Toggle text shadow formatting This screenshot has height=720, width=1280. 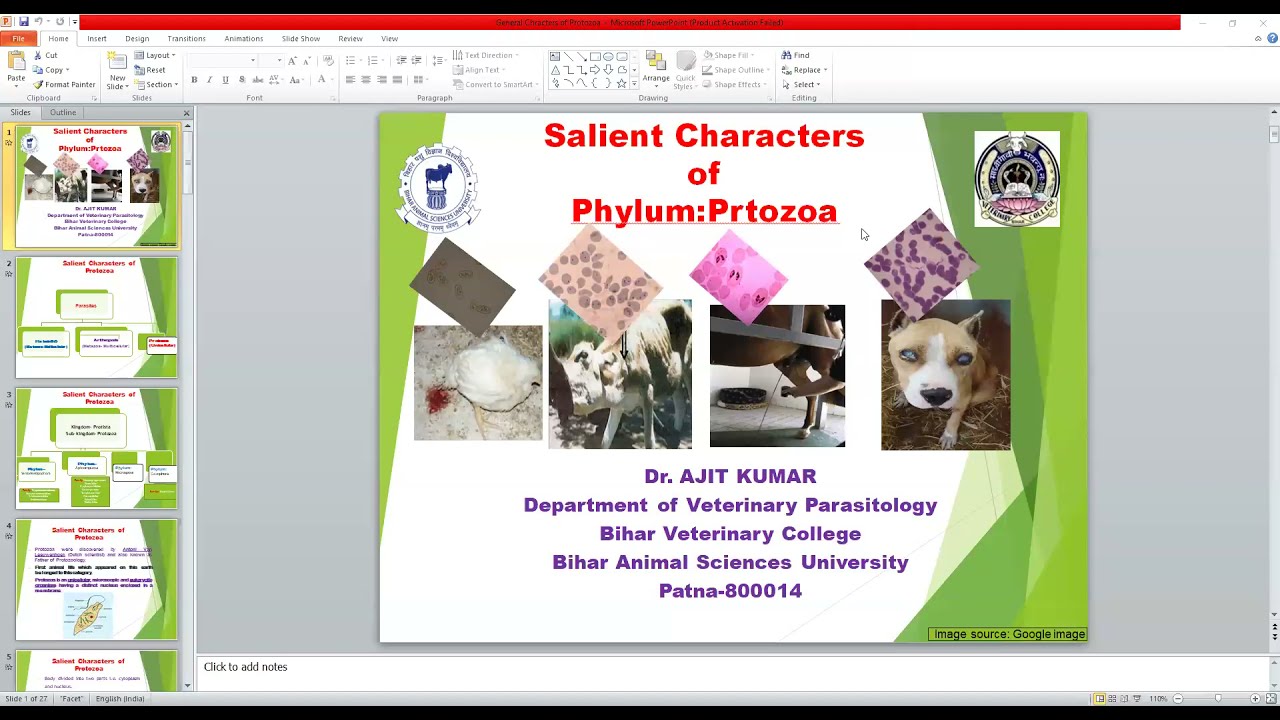pos(241,80)
